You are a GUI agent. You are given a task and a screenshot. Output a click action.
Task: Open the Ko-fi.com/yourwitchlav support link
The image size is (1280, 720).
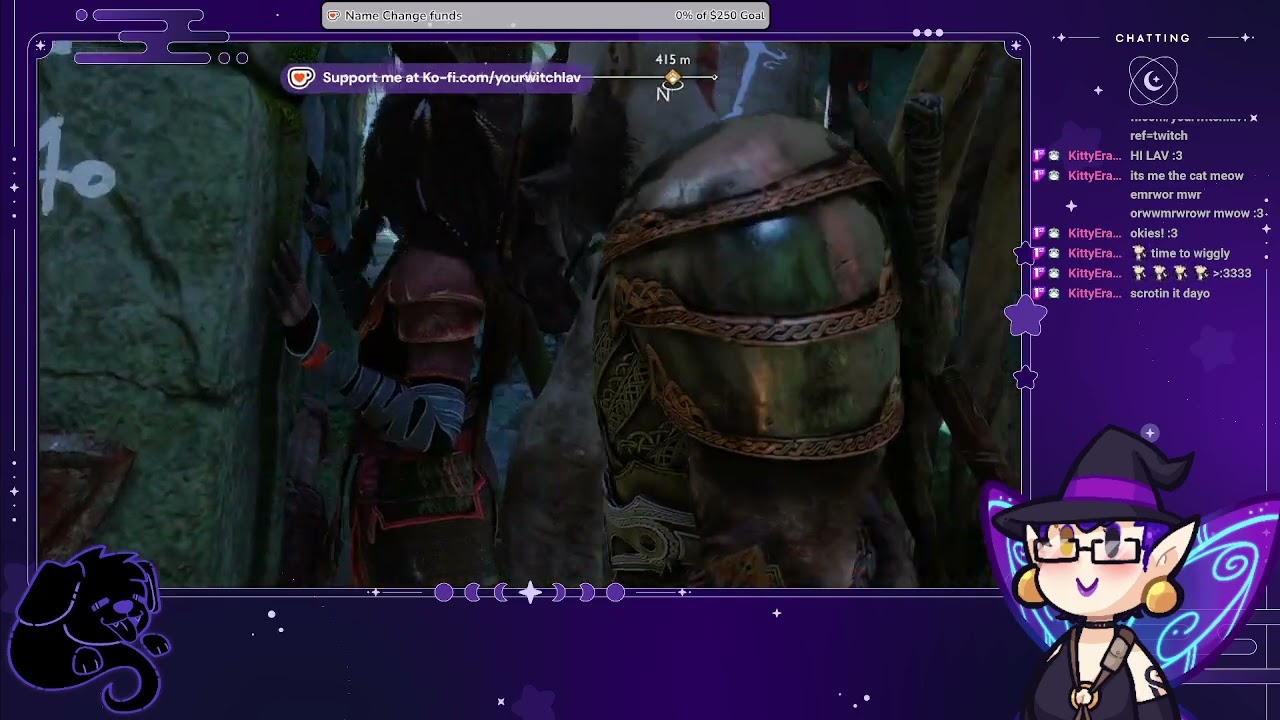[x=452, y=78]
